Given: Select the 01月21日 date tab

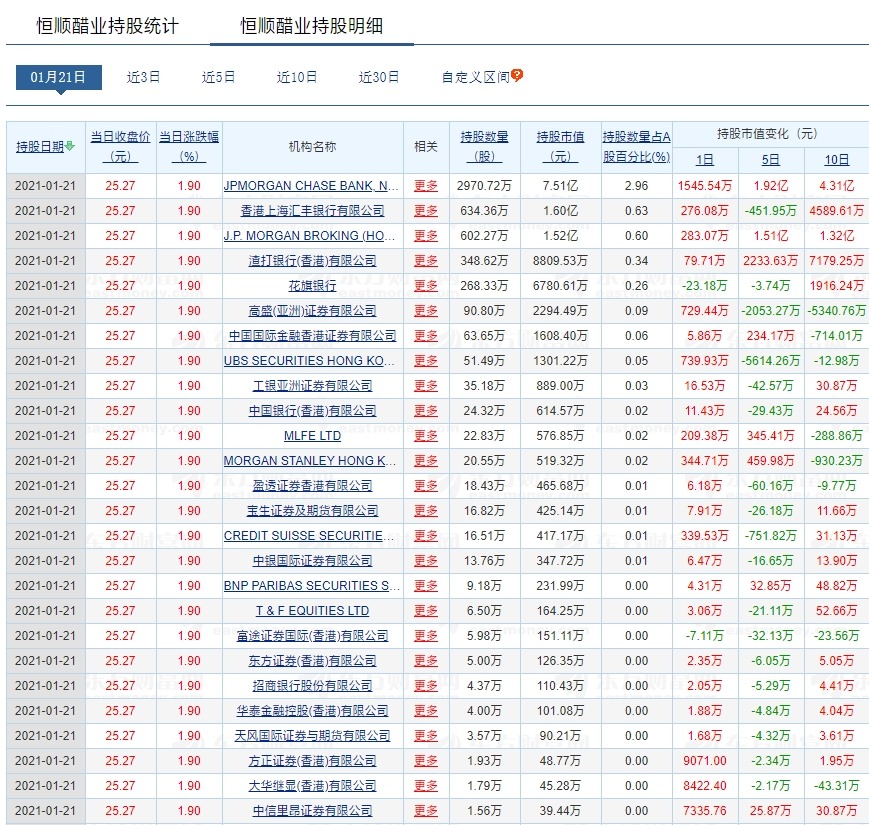Looking at the screenshot, I should (58, 77).
